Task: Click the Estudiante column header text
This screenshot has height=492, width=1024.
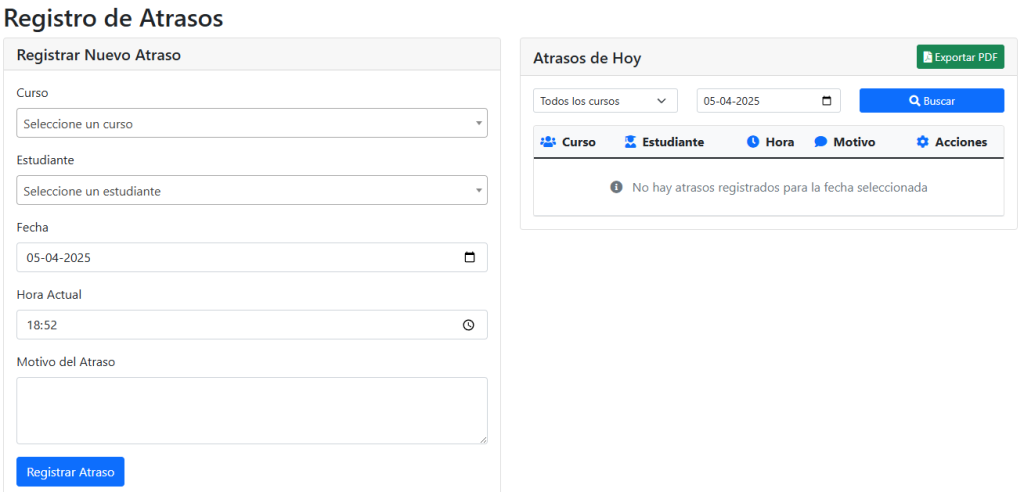Action: pos(673,142)
